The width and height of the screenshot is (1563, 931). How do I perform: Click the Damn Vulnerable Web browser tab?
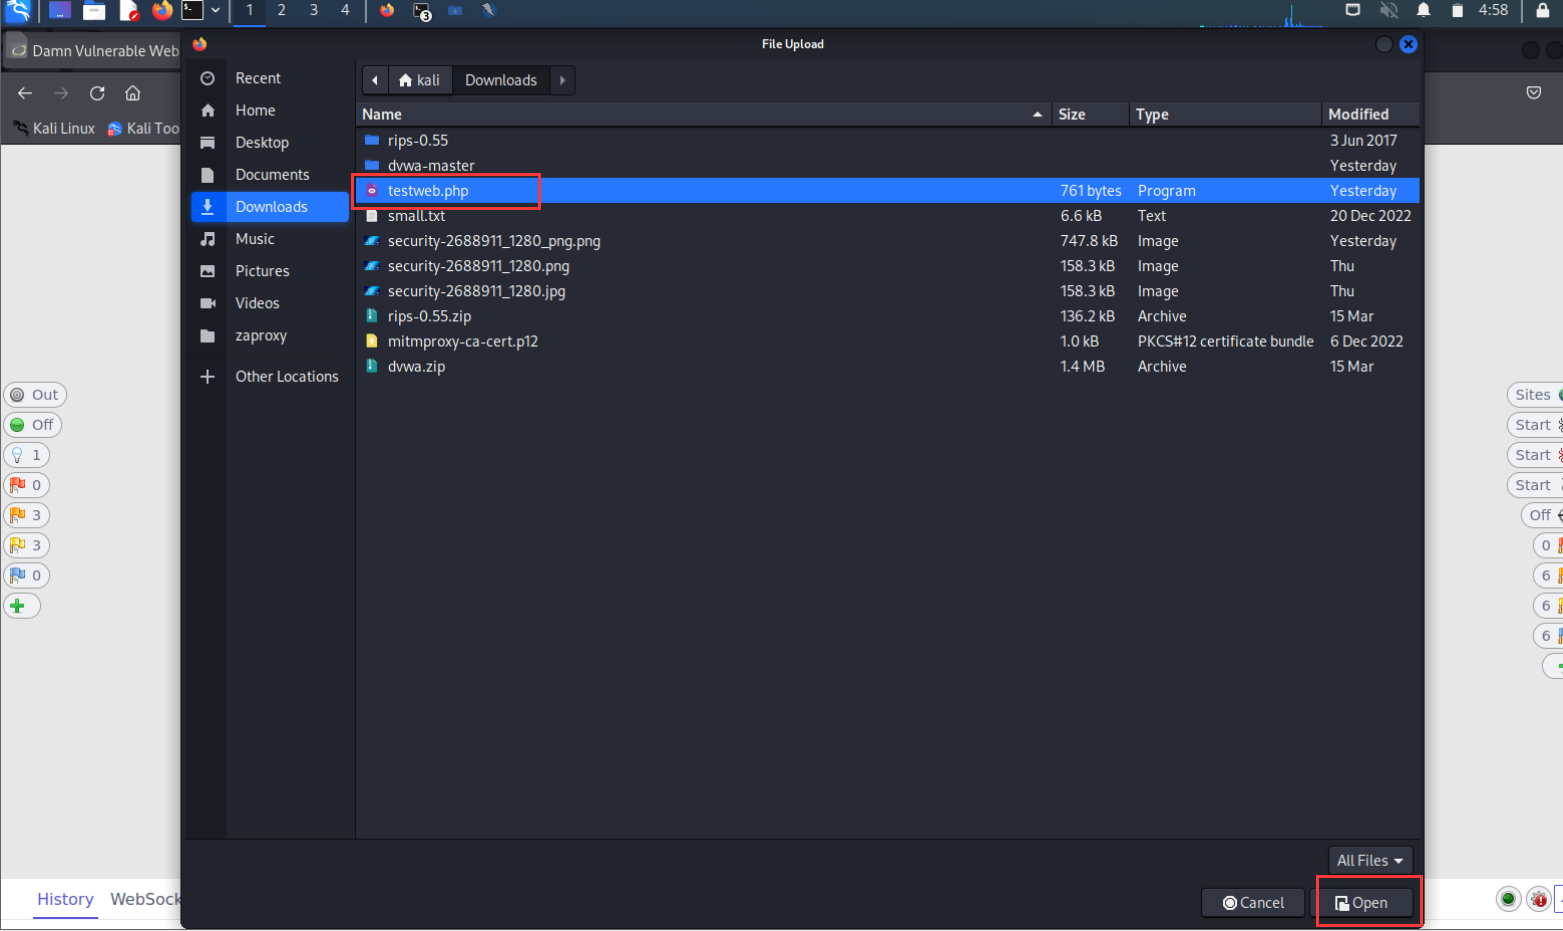pyautogui.click(x=93, y=50)
